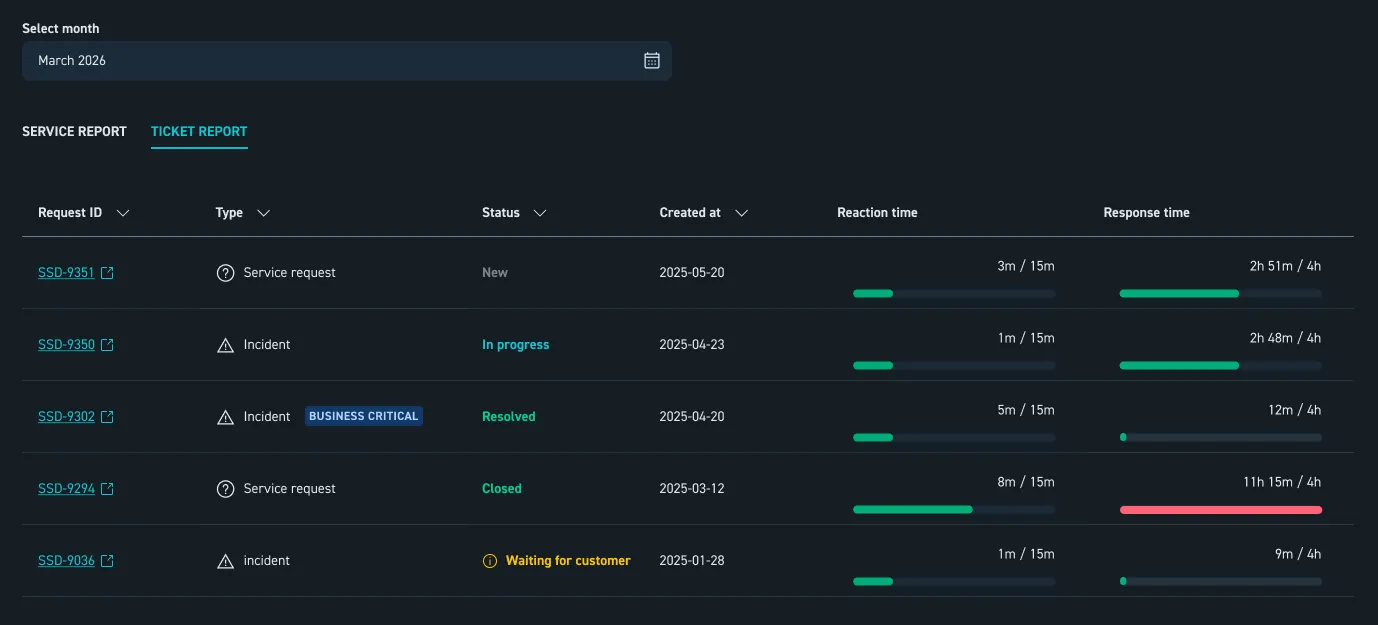Click reaction time bar for SSD-9351
1378x625 pixels.
(954, 294)
